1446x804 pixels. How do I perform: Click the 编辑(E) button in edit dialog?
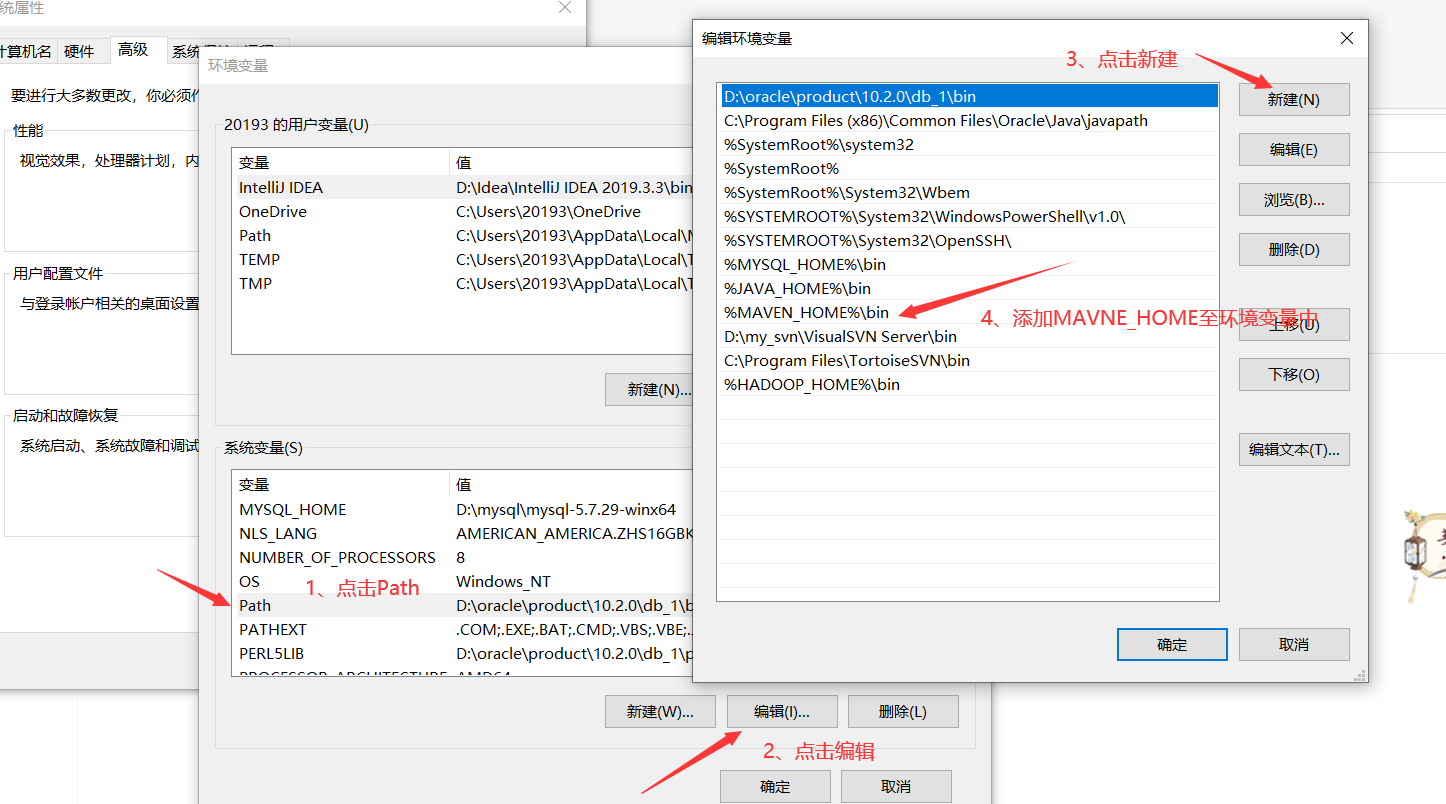pos(1294,150)
